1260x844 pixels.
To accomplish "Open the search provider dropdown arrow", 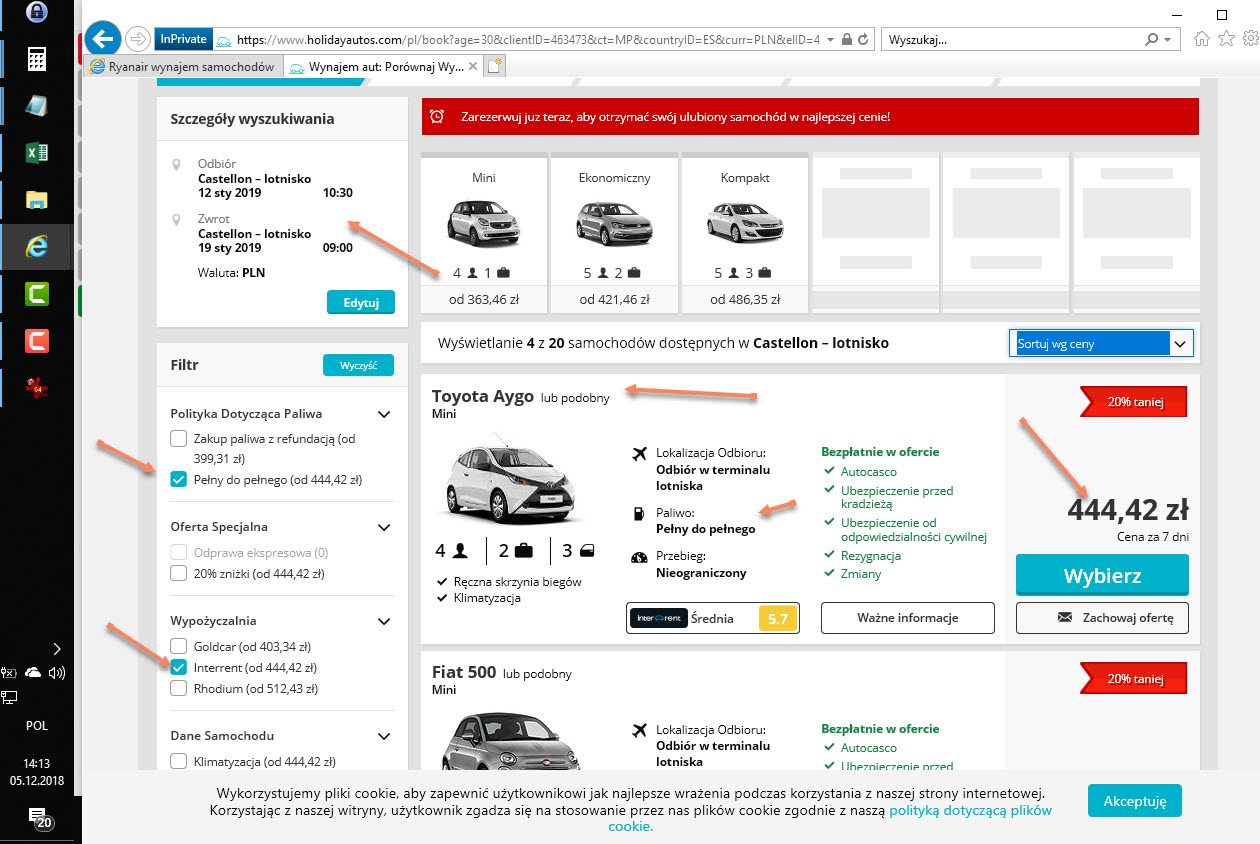I will pyautogui.click(x=1167, y=40).
